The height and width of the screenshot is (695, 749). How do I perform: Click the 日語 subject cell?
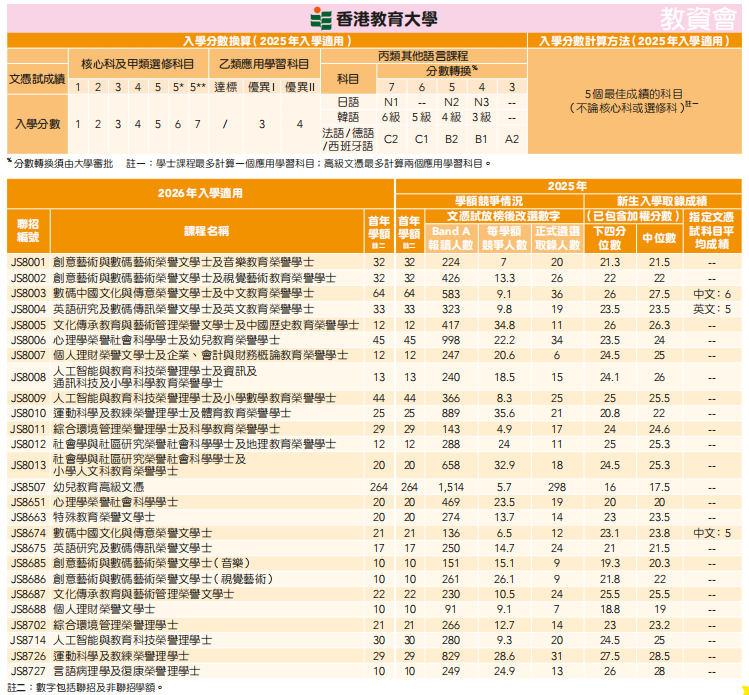point(348,102)
